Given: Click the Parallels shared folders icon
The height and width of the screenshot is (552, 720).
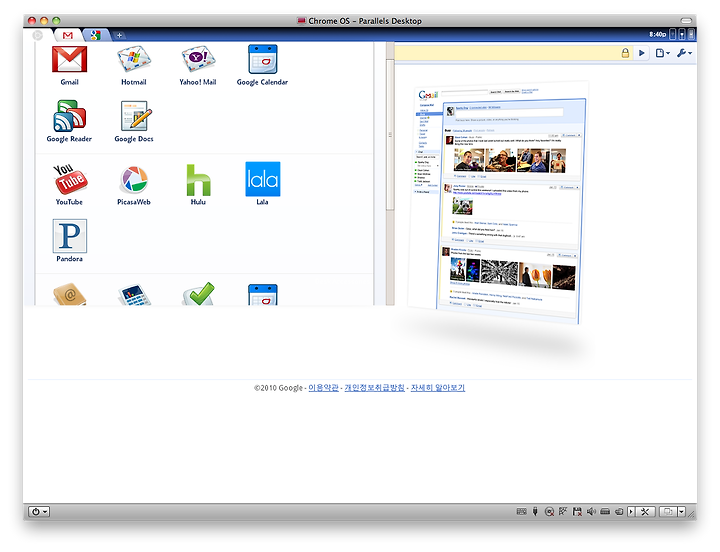Looking at the screenshot, I should (619, 512).
